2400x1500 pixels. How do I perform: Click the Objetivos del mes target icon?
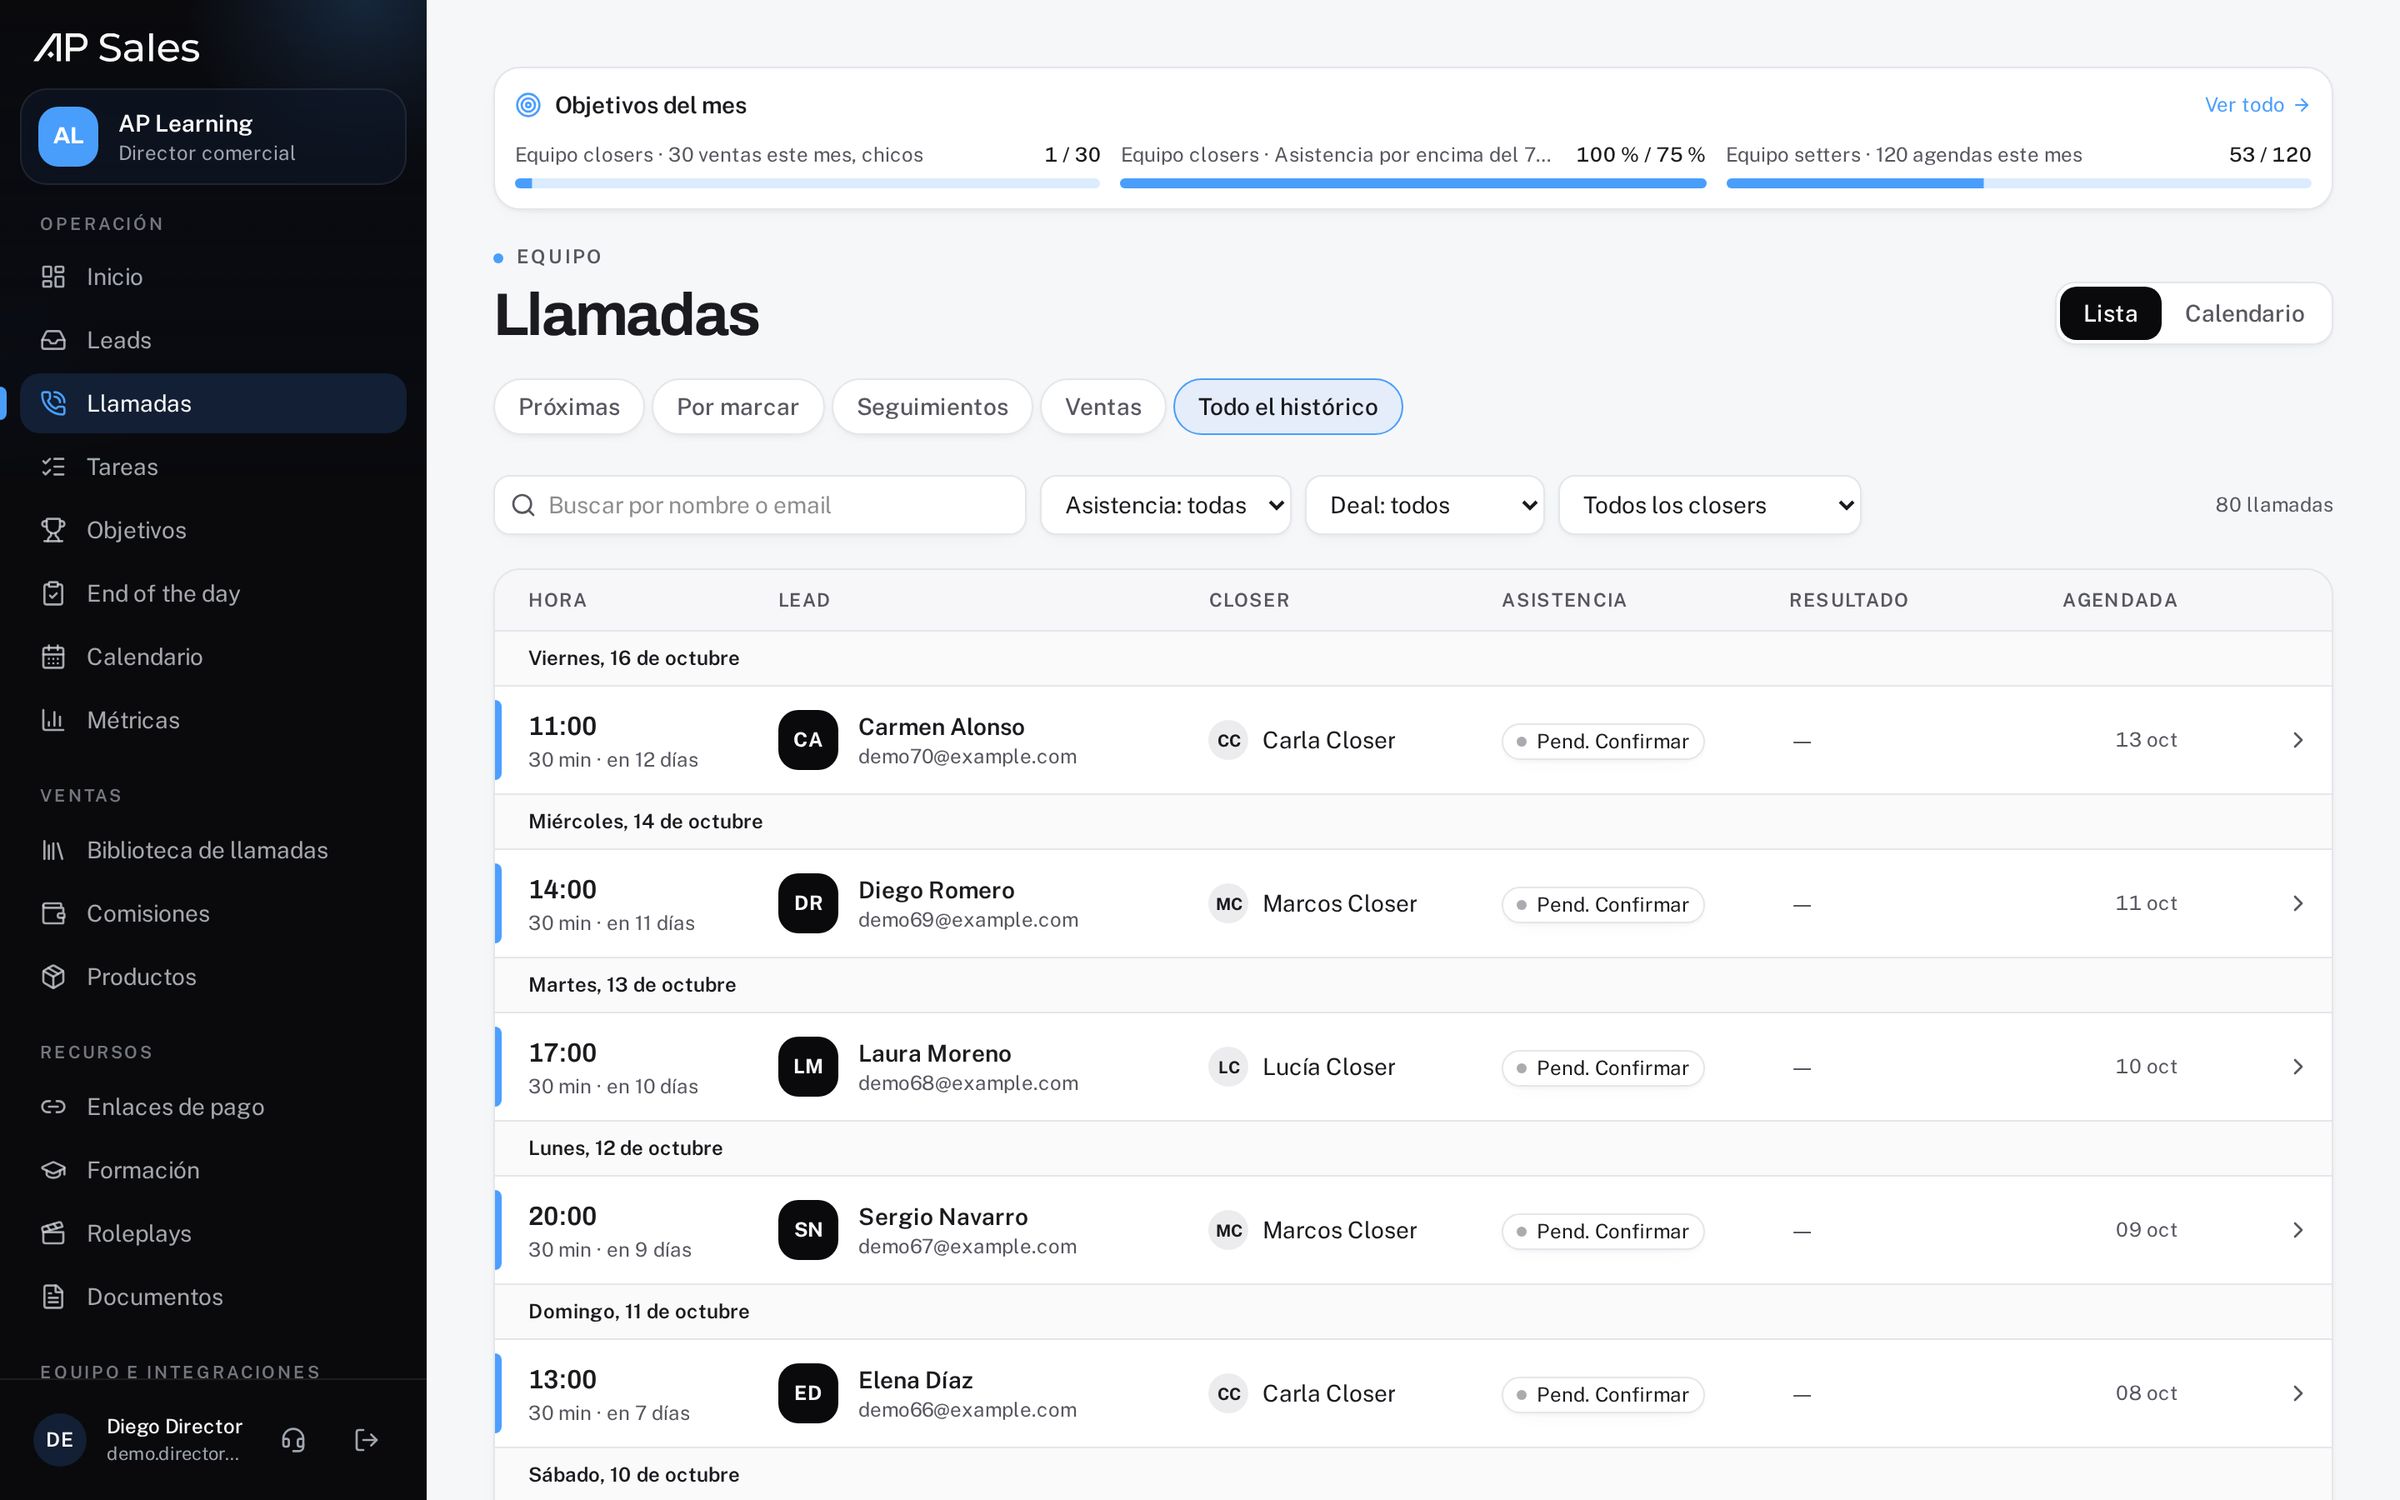(x=528, y=105)
